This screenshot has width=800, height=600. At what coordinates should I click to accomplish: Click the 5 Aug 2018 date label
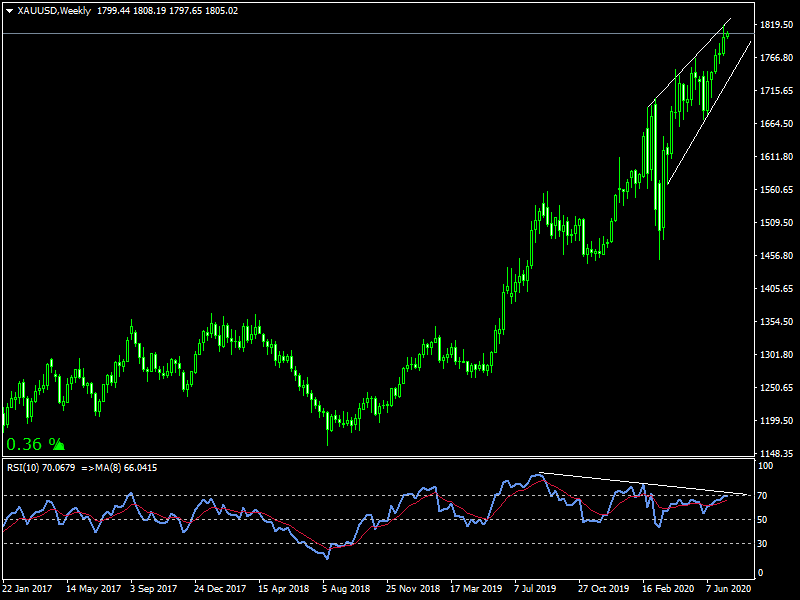click(x=346, y=589)
